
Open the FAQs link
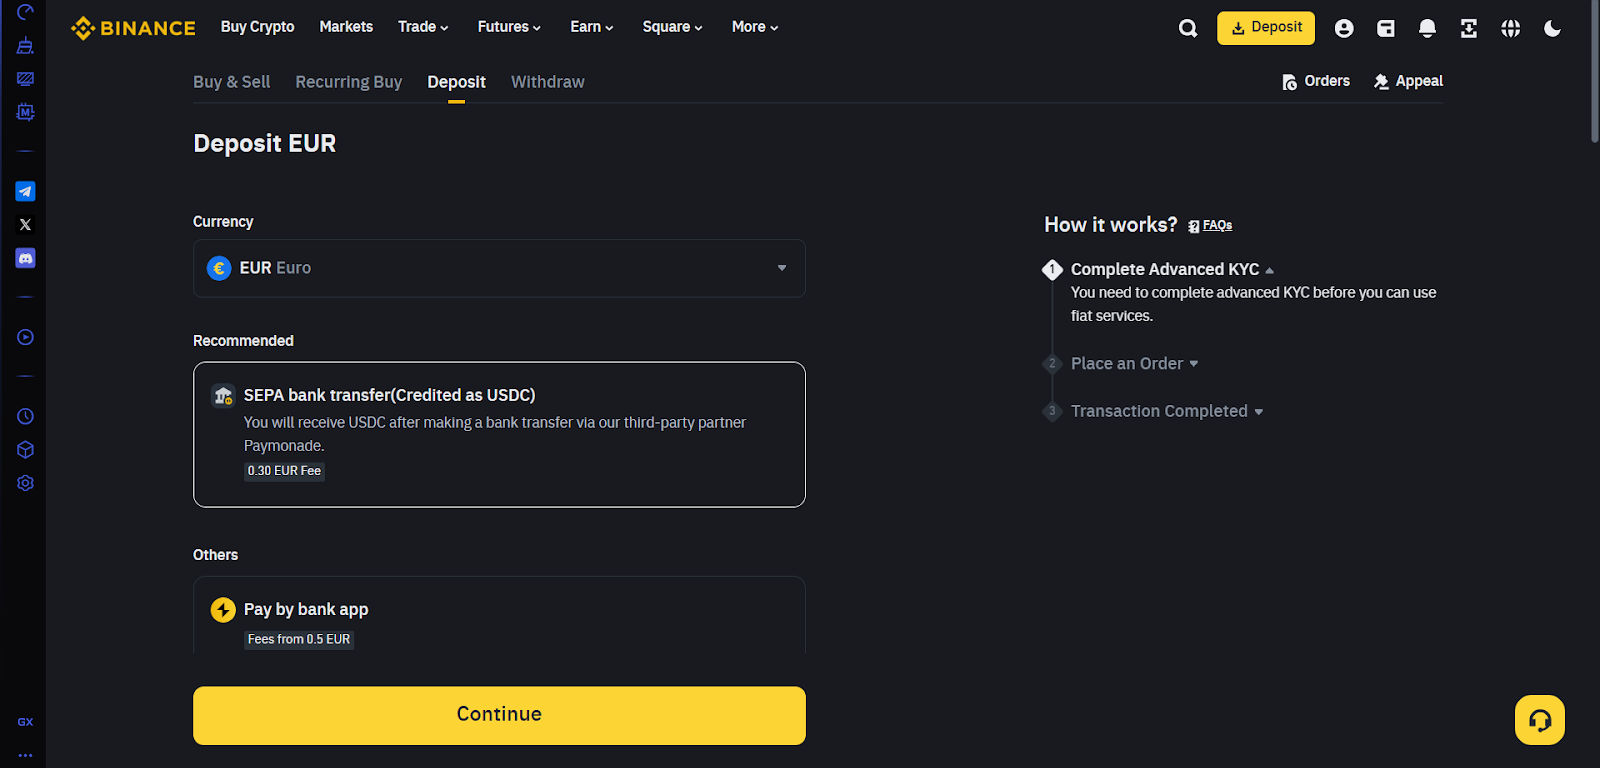point(1210,225)
